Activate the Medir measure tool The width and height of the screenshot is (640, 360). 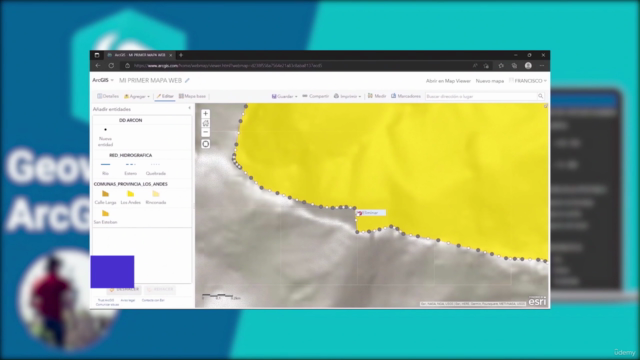point(377,96)
